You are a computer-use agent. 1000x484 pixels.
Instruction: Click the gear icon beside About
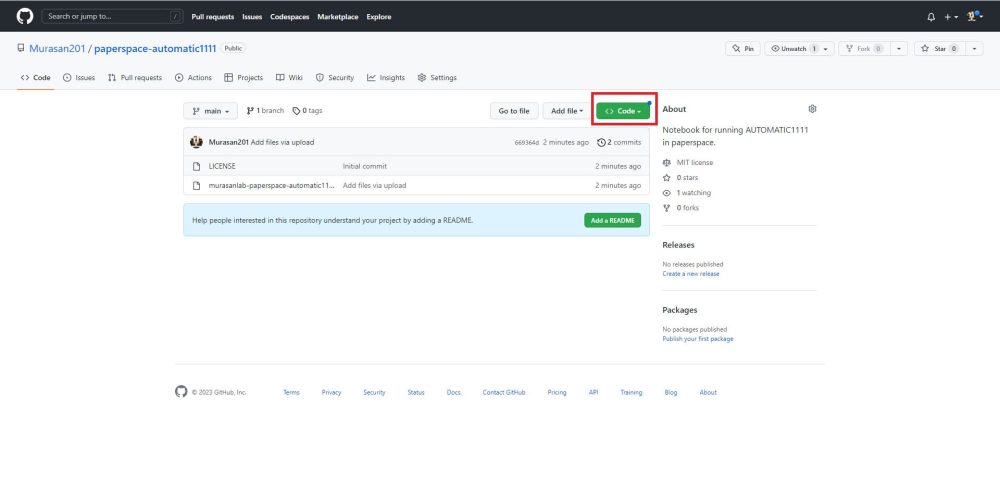(x=812, y=109)
